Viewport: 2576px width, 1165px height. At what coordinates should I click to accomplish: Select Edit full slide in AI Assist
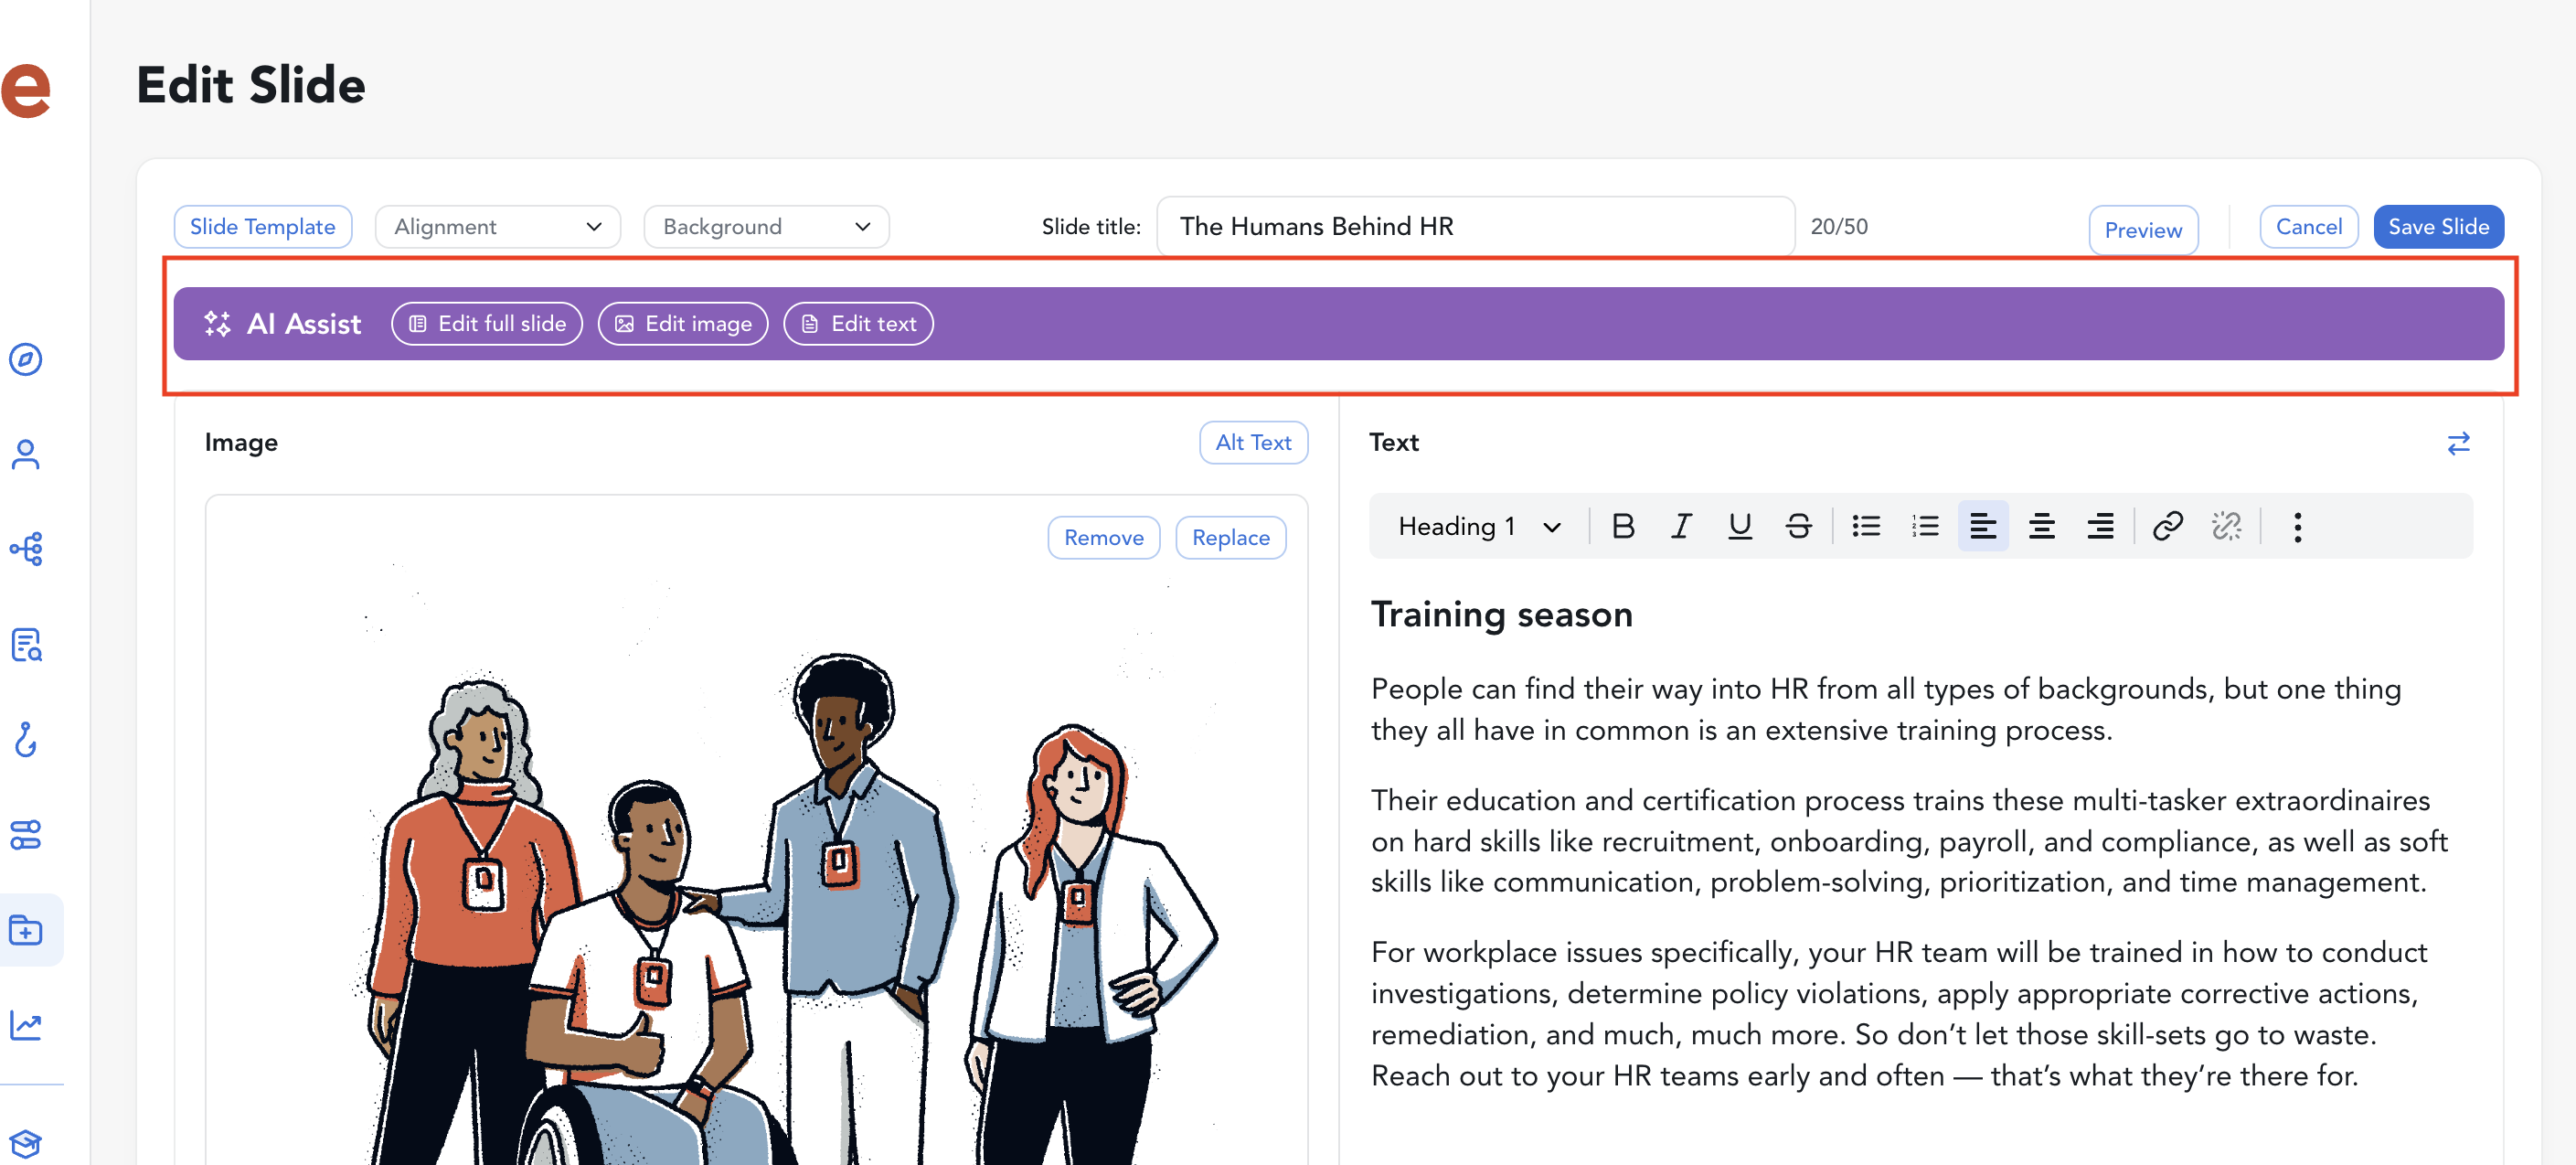click(x=487, y=324)
